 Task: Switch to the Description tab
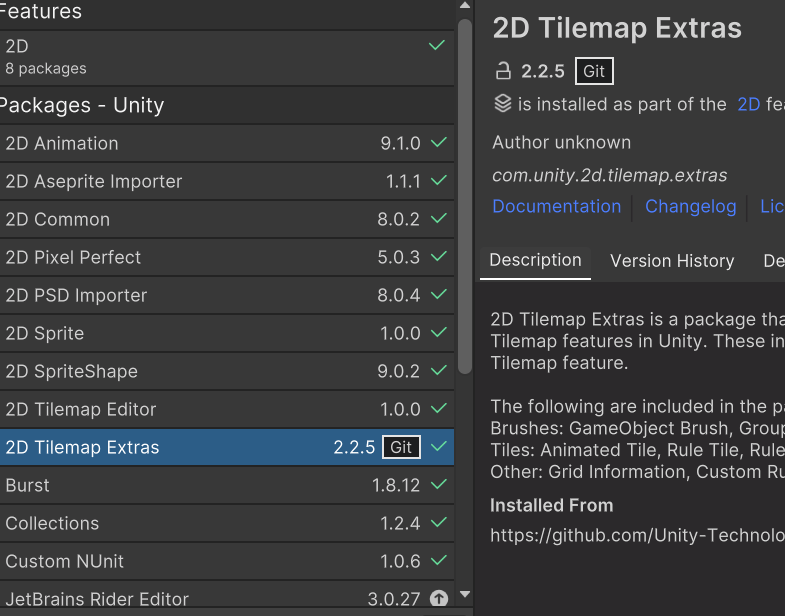pos(535,260)
